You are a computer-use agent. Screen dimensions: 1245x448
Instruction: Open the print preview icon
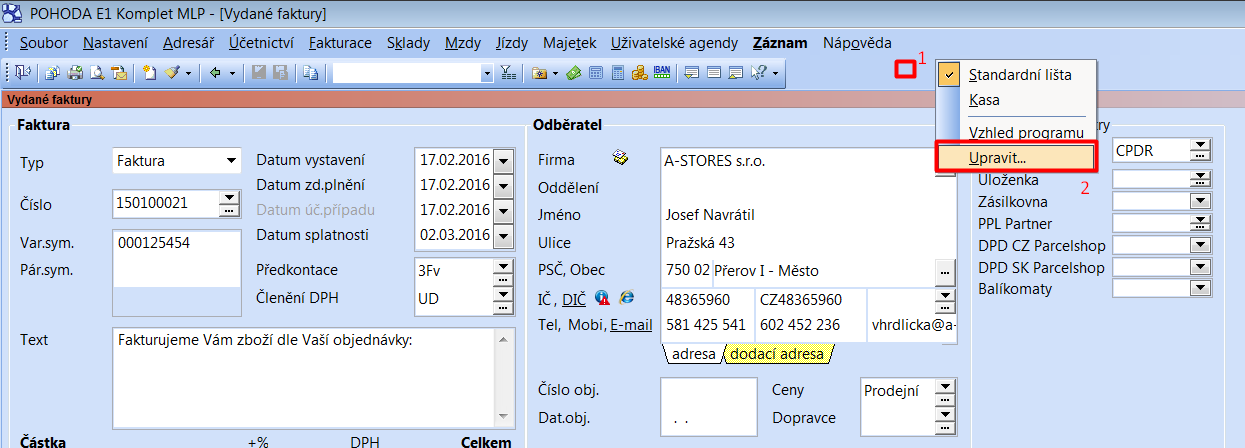pyautogui.click(x=97, y=72)
